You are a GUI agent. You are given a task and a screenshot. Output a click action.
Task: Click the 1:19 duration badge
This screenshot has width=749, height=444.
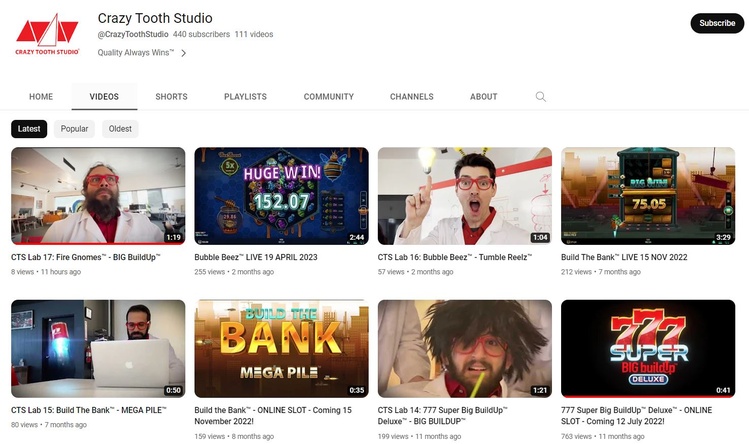coord(173,237)
